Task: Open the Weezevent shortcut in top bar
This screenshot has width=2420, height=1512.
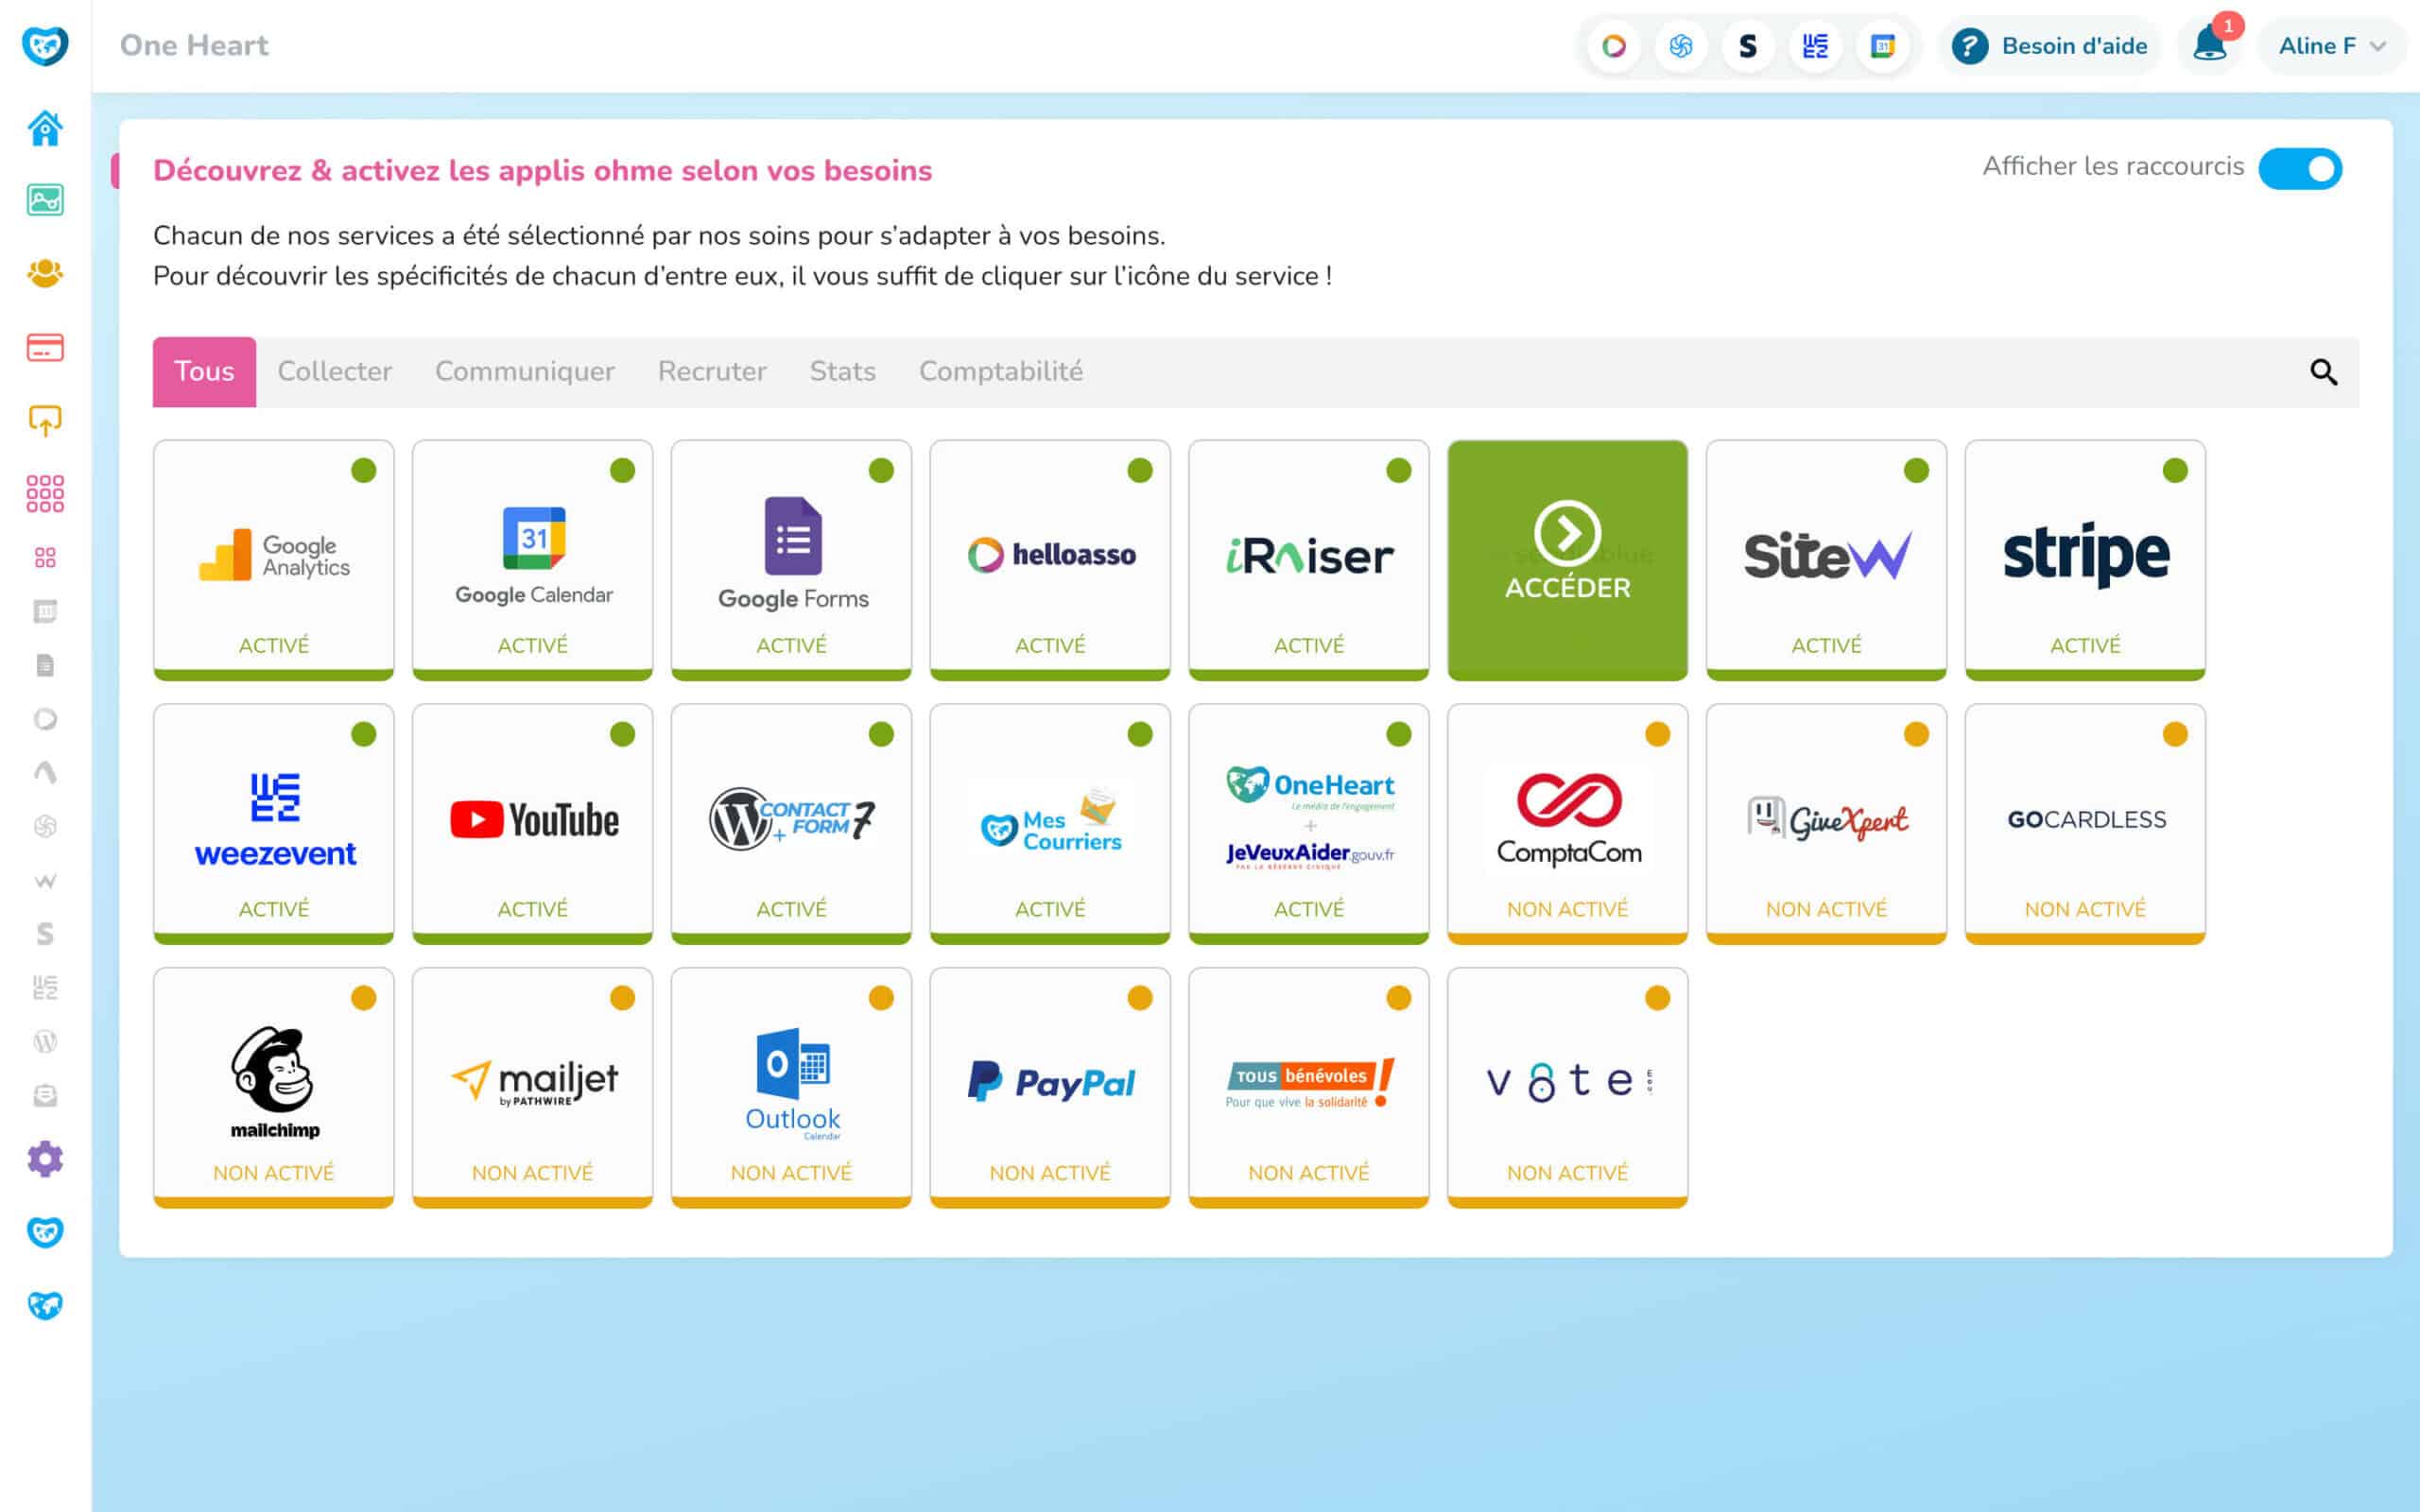Action: click(1815, 46)
